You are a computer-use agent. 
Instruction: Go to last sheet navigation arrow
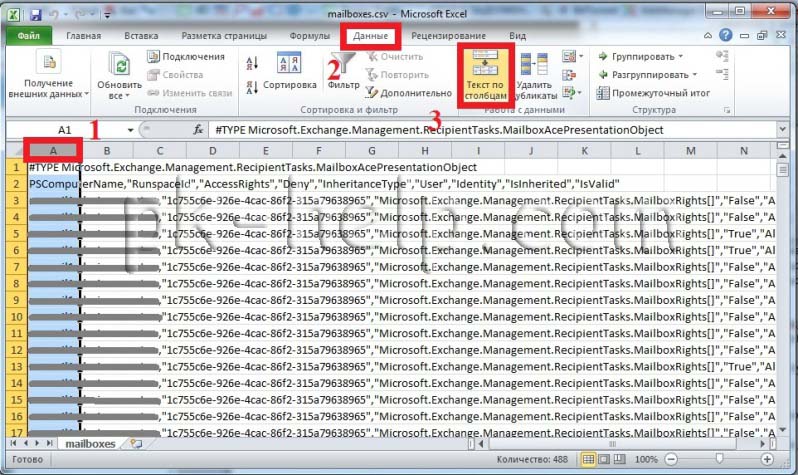coord(49,443)
